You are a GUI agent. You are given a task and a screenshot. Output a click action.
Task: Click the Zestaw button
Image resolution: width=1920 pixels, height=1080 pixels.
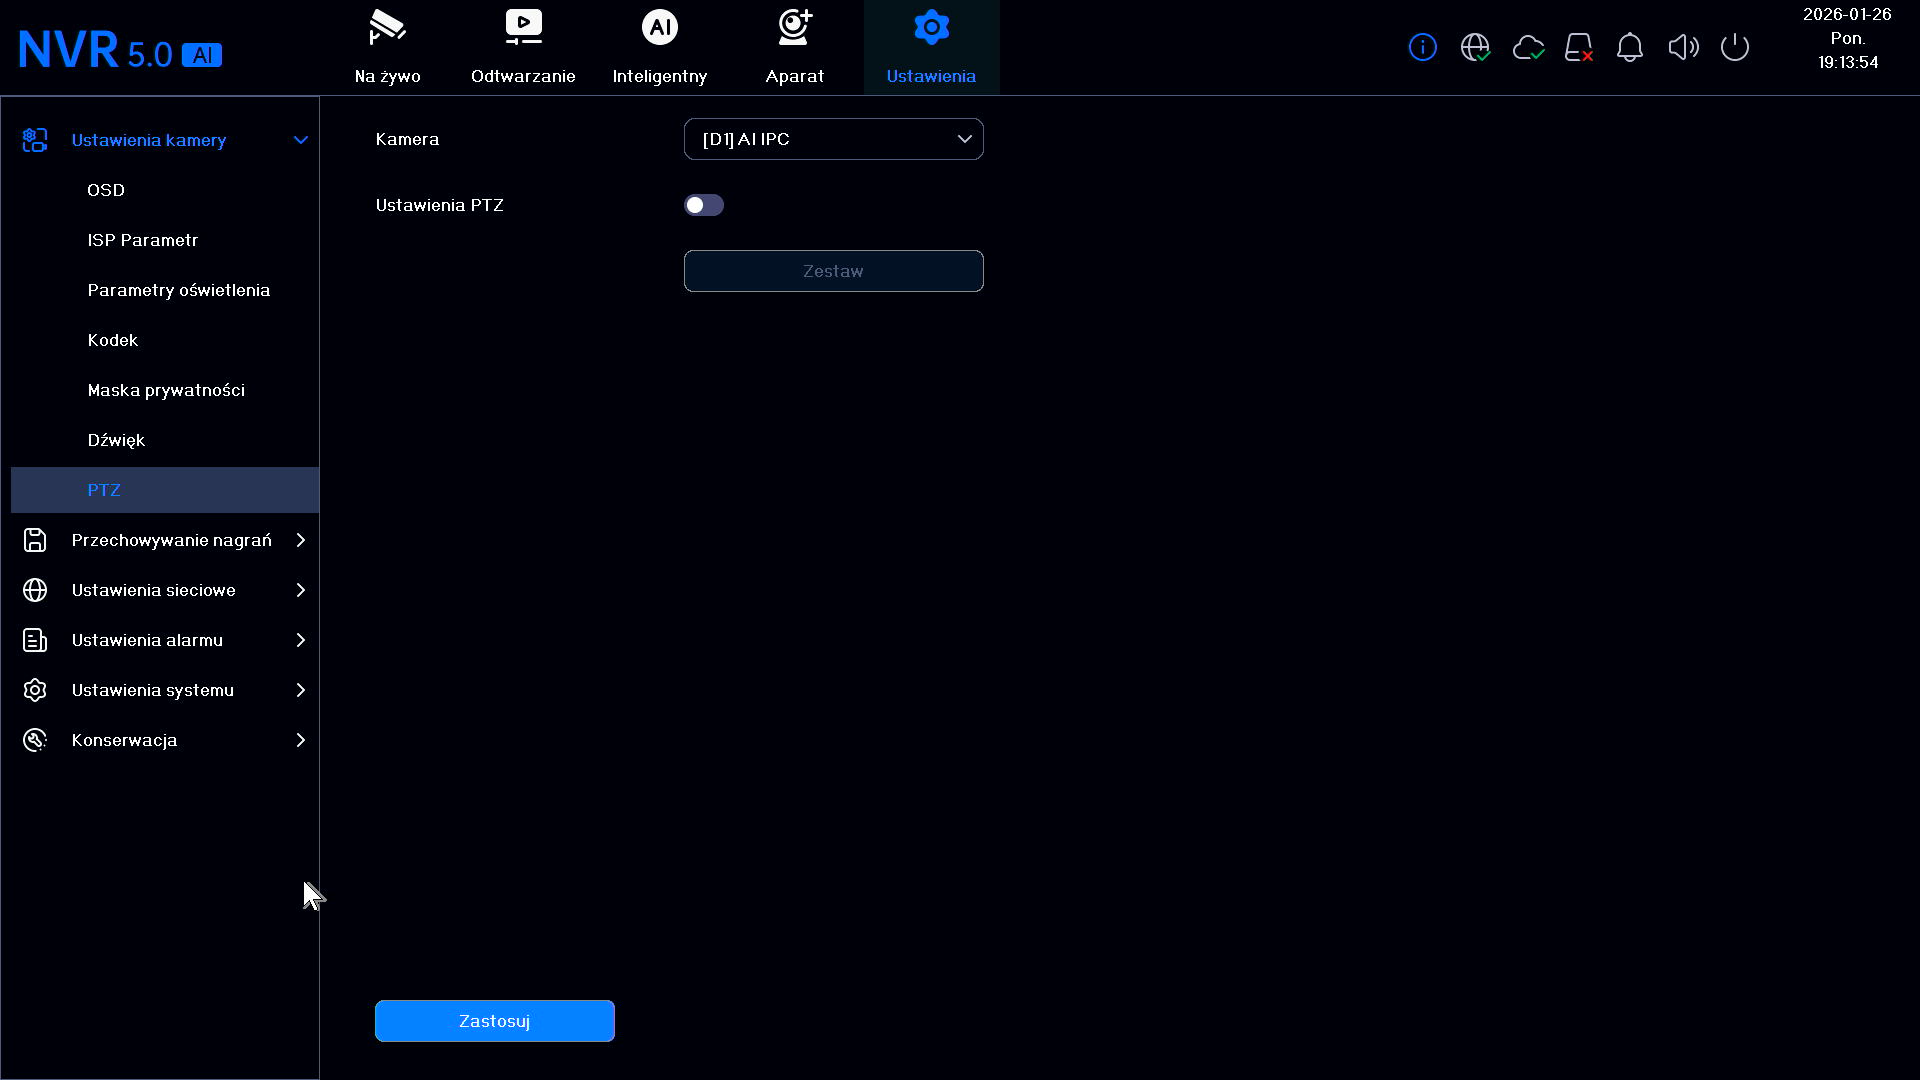(834, 271)
